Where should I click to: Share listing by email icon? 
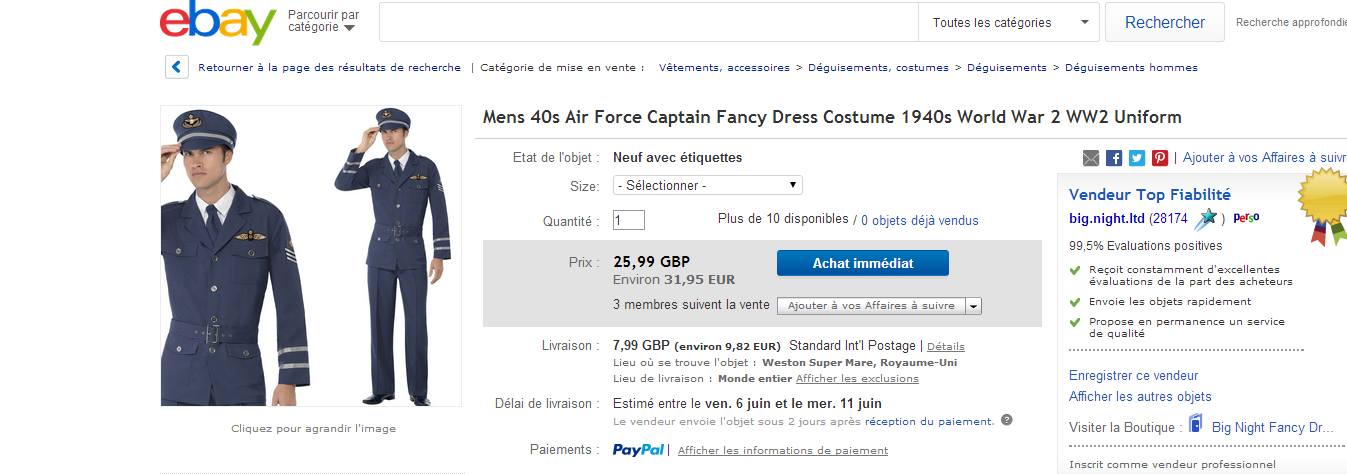tap(1091, 158)
